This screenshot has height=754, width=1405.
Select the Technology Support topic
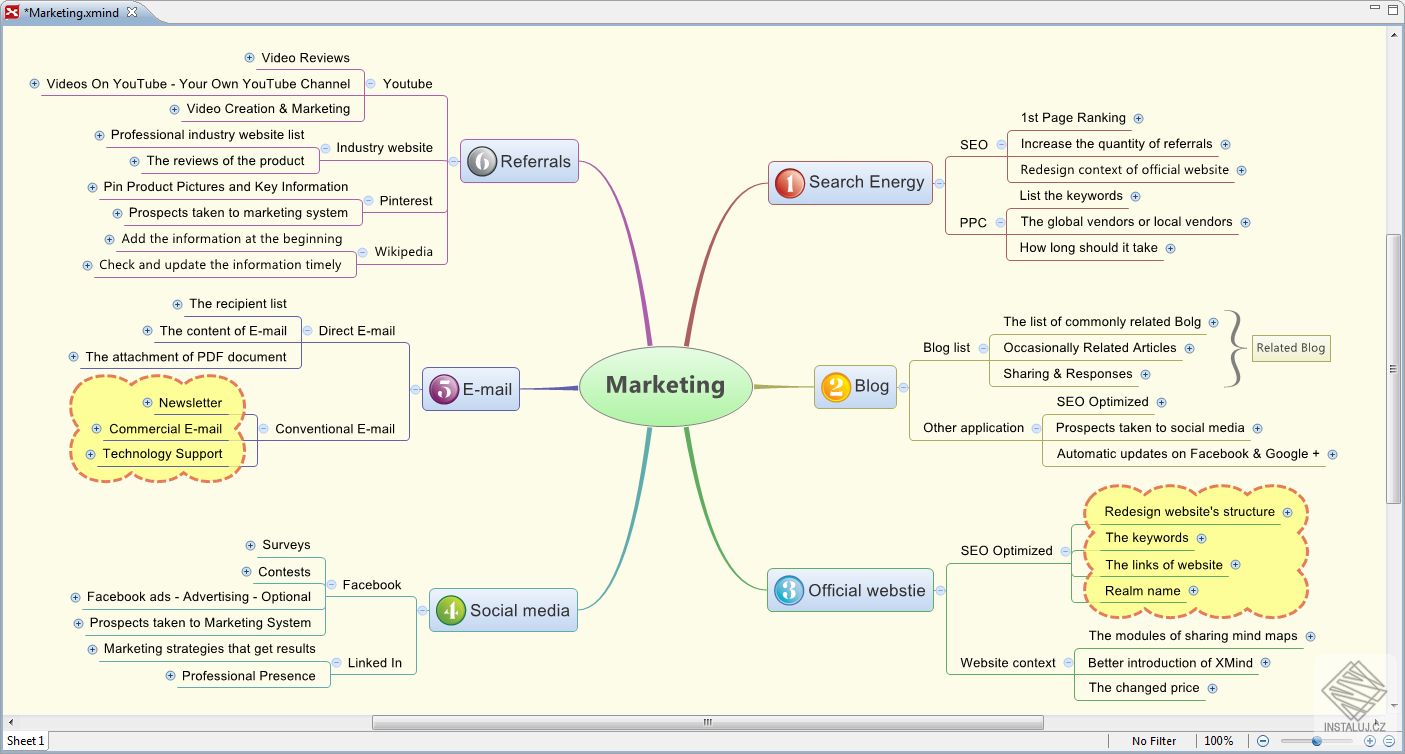(163, 454)
